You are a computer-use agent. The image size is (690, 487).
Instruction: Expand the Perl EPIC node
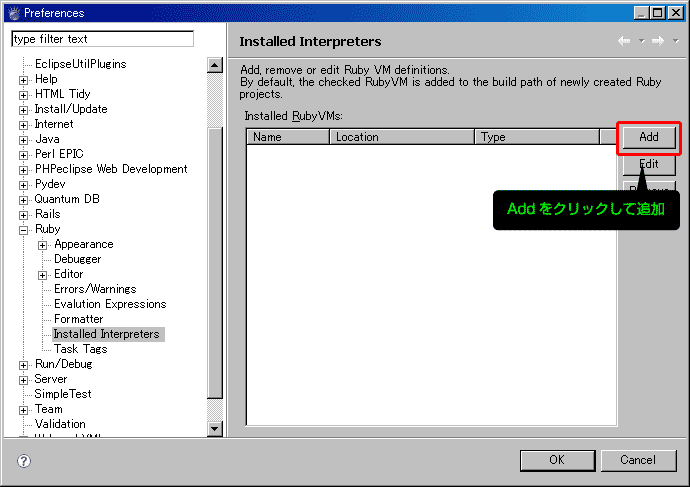coord(24,155)
